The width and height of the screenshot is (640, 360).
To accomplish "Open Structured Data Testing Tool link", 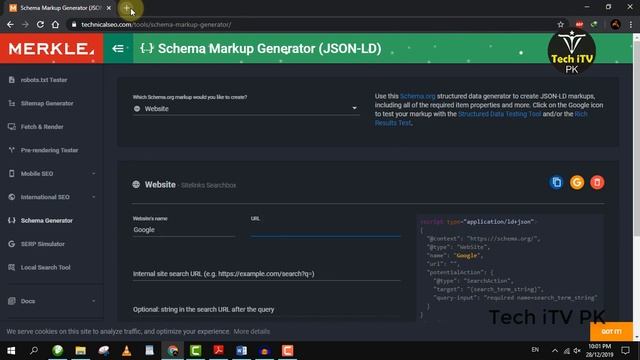I will pyautogui.click(x=499, y=114).
